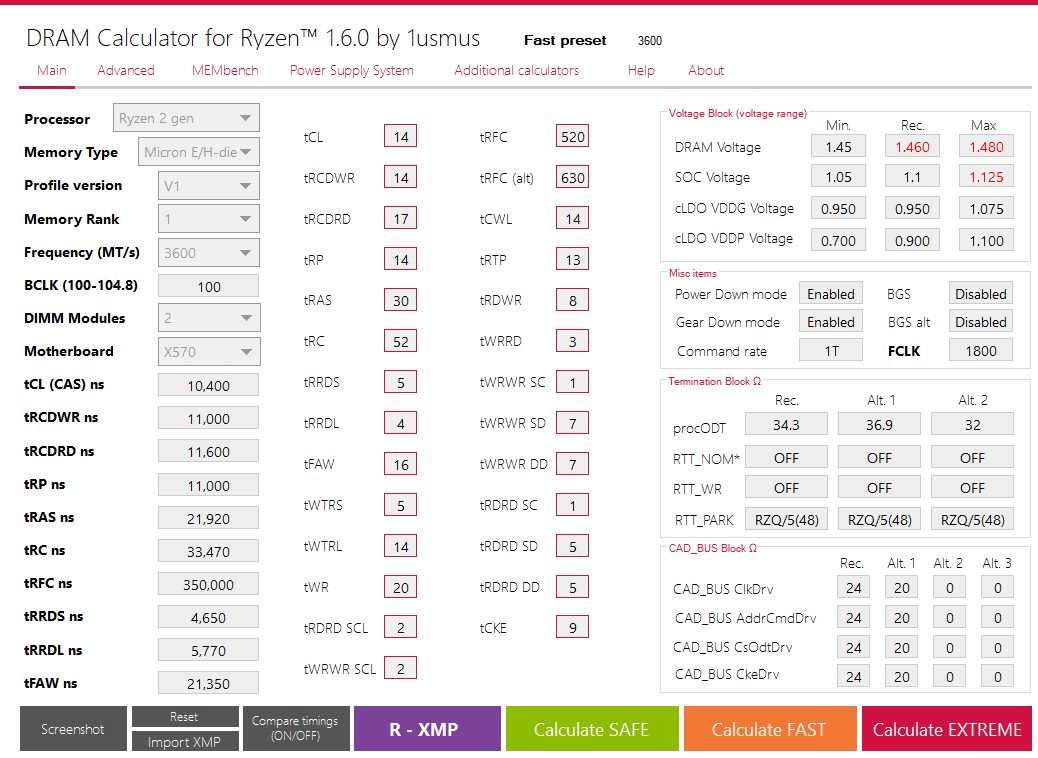Expand the Memory Type dropdown
The width and height of the screenshot is (1038, 758).
199,152
